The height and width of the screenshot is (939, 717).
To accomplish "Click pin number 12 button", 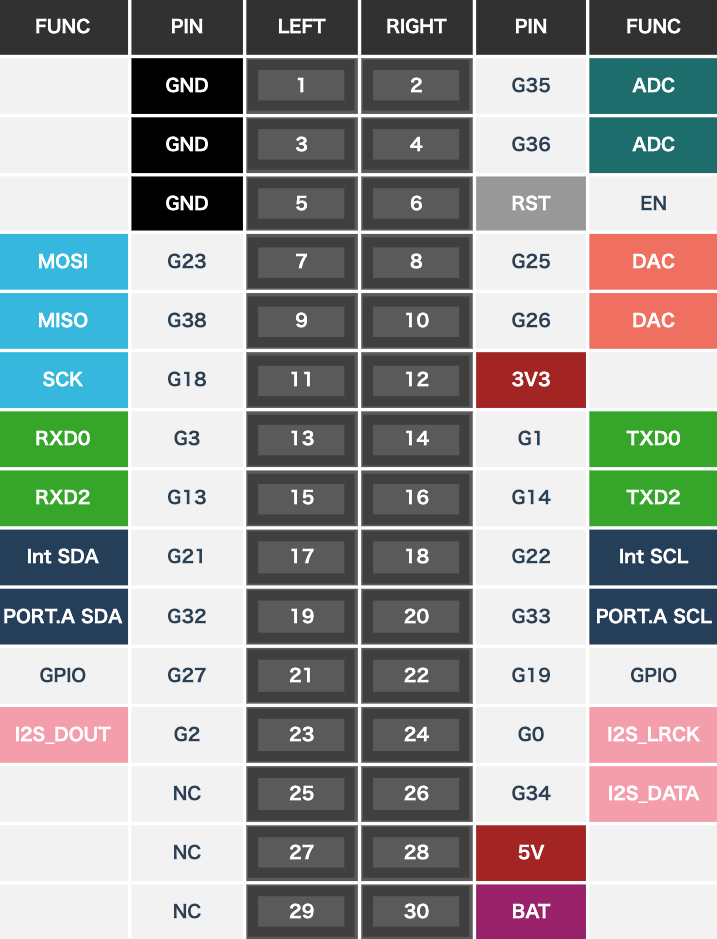I will (x=416, y=380).
